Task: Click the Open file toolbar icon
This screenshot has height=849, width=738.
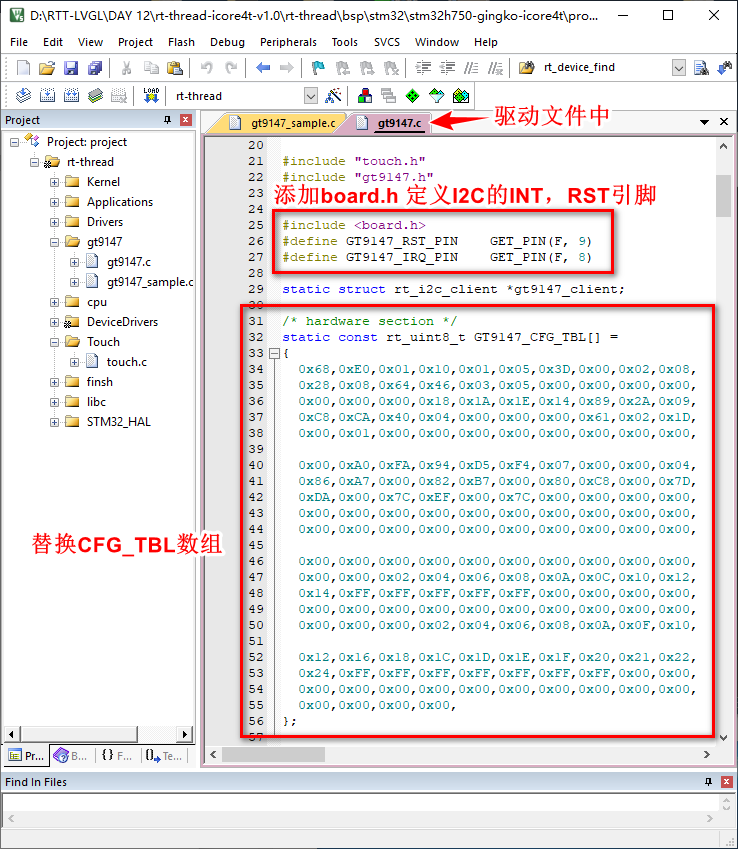Action: click(x=47, y=68)
